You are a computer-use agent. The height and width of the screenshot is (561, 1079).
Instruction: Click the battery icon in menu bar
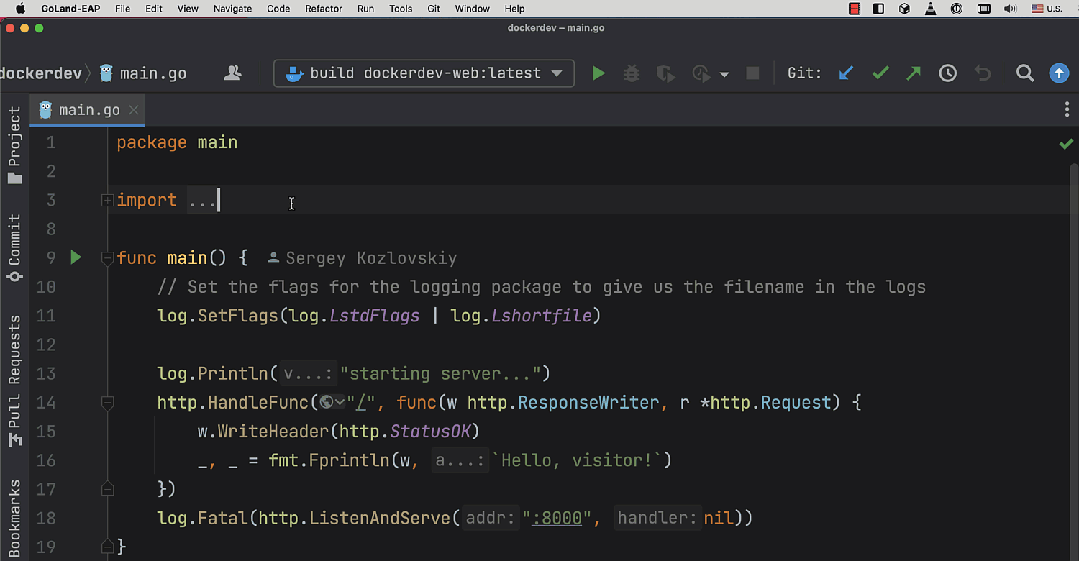[984, 8]
